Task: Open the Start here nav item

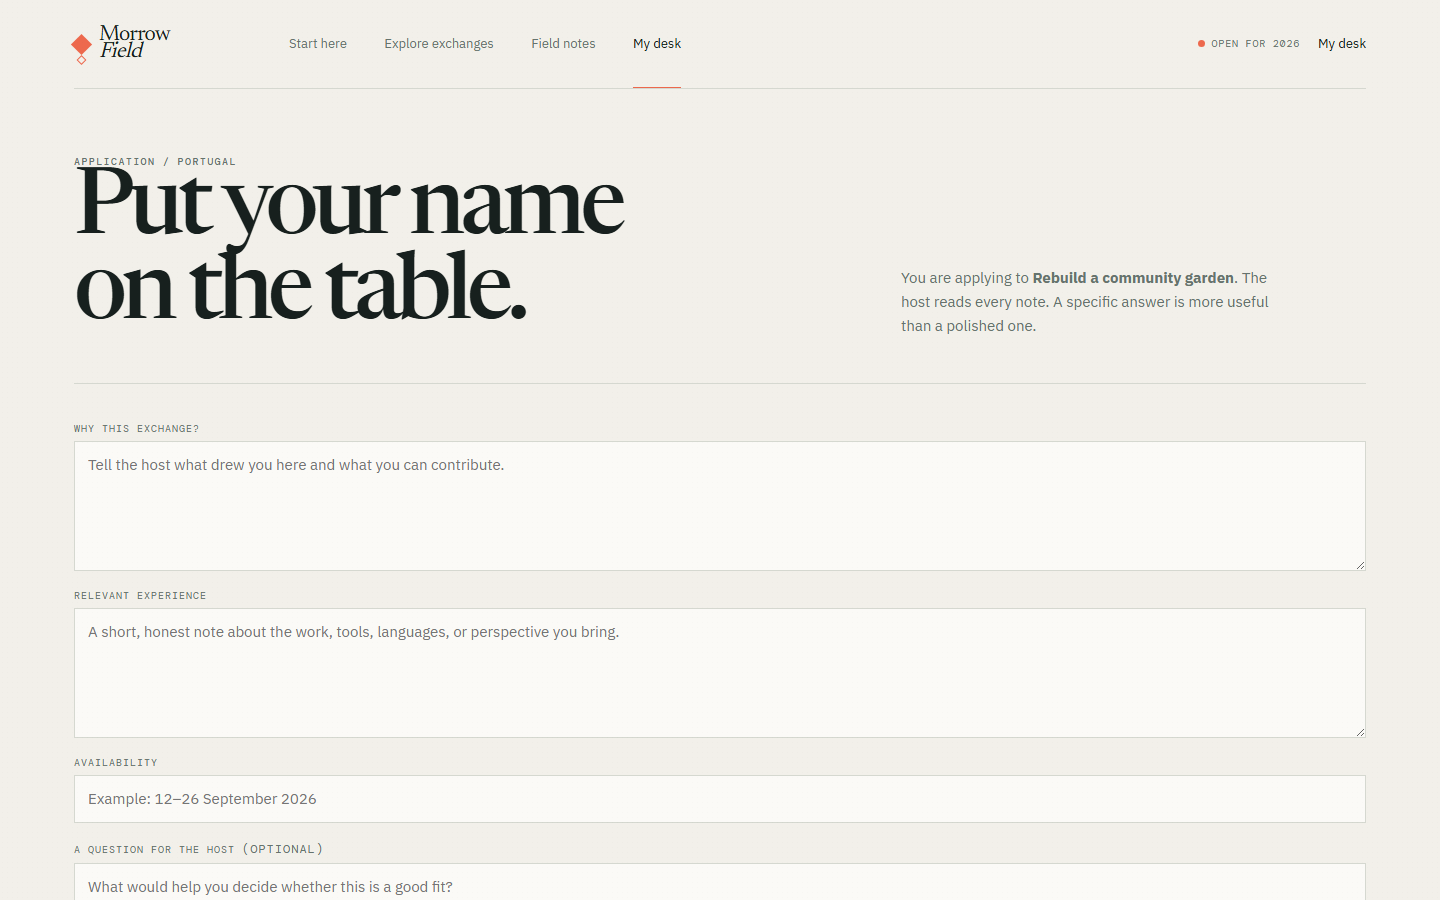Action: tap(318, 44)
